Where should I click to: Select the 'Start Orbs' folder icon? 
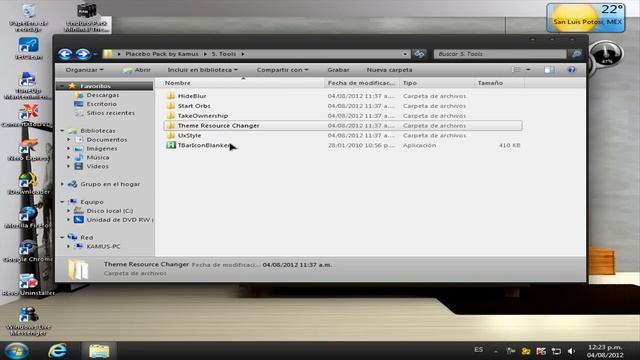(171, 106)
